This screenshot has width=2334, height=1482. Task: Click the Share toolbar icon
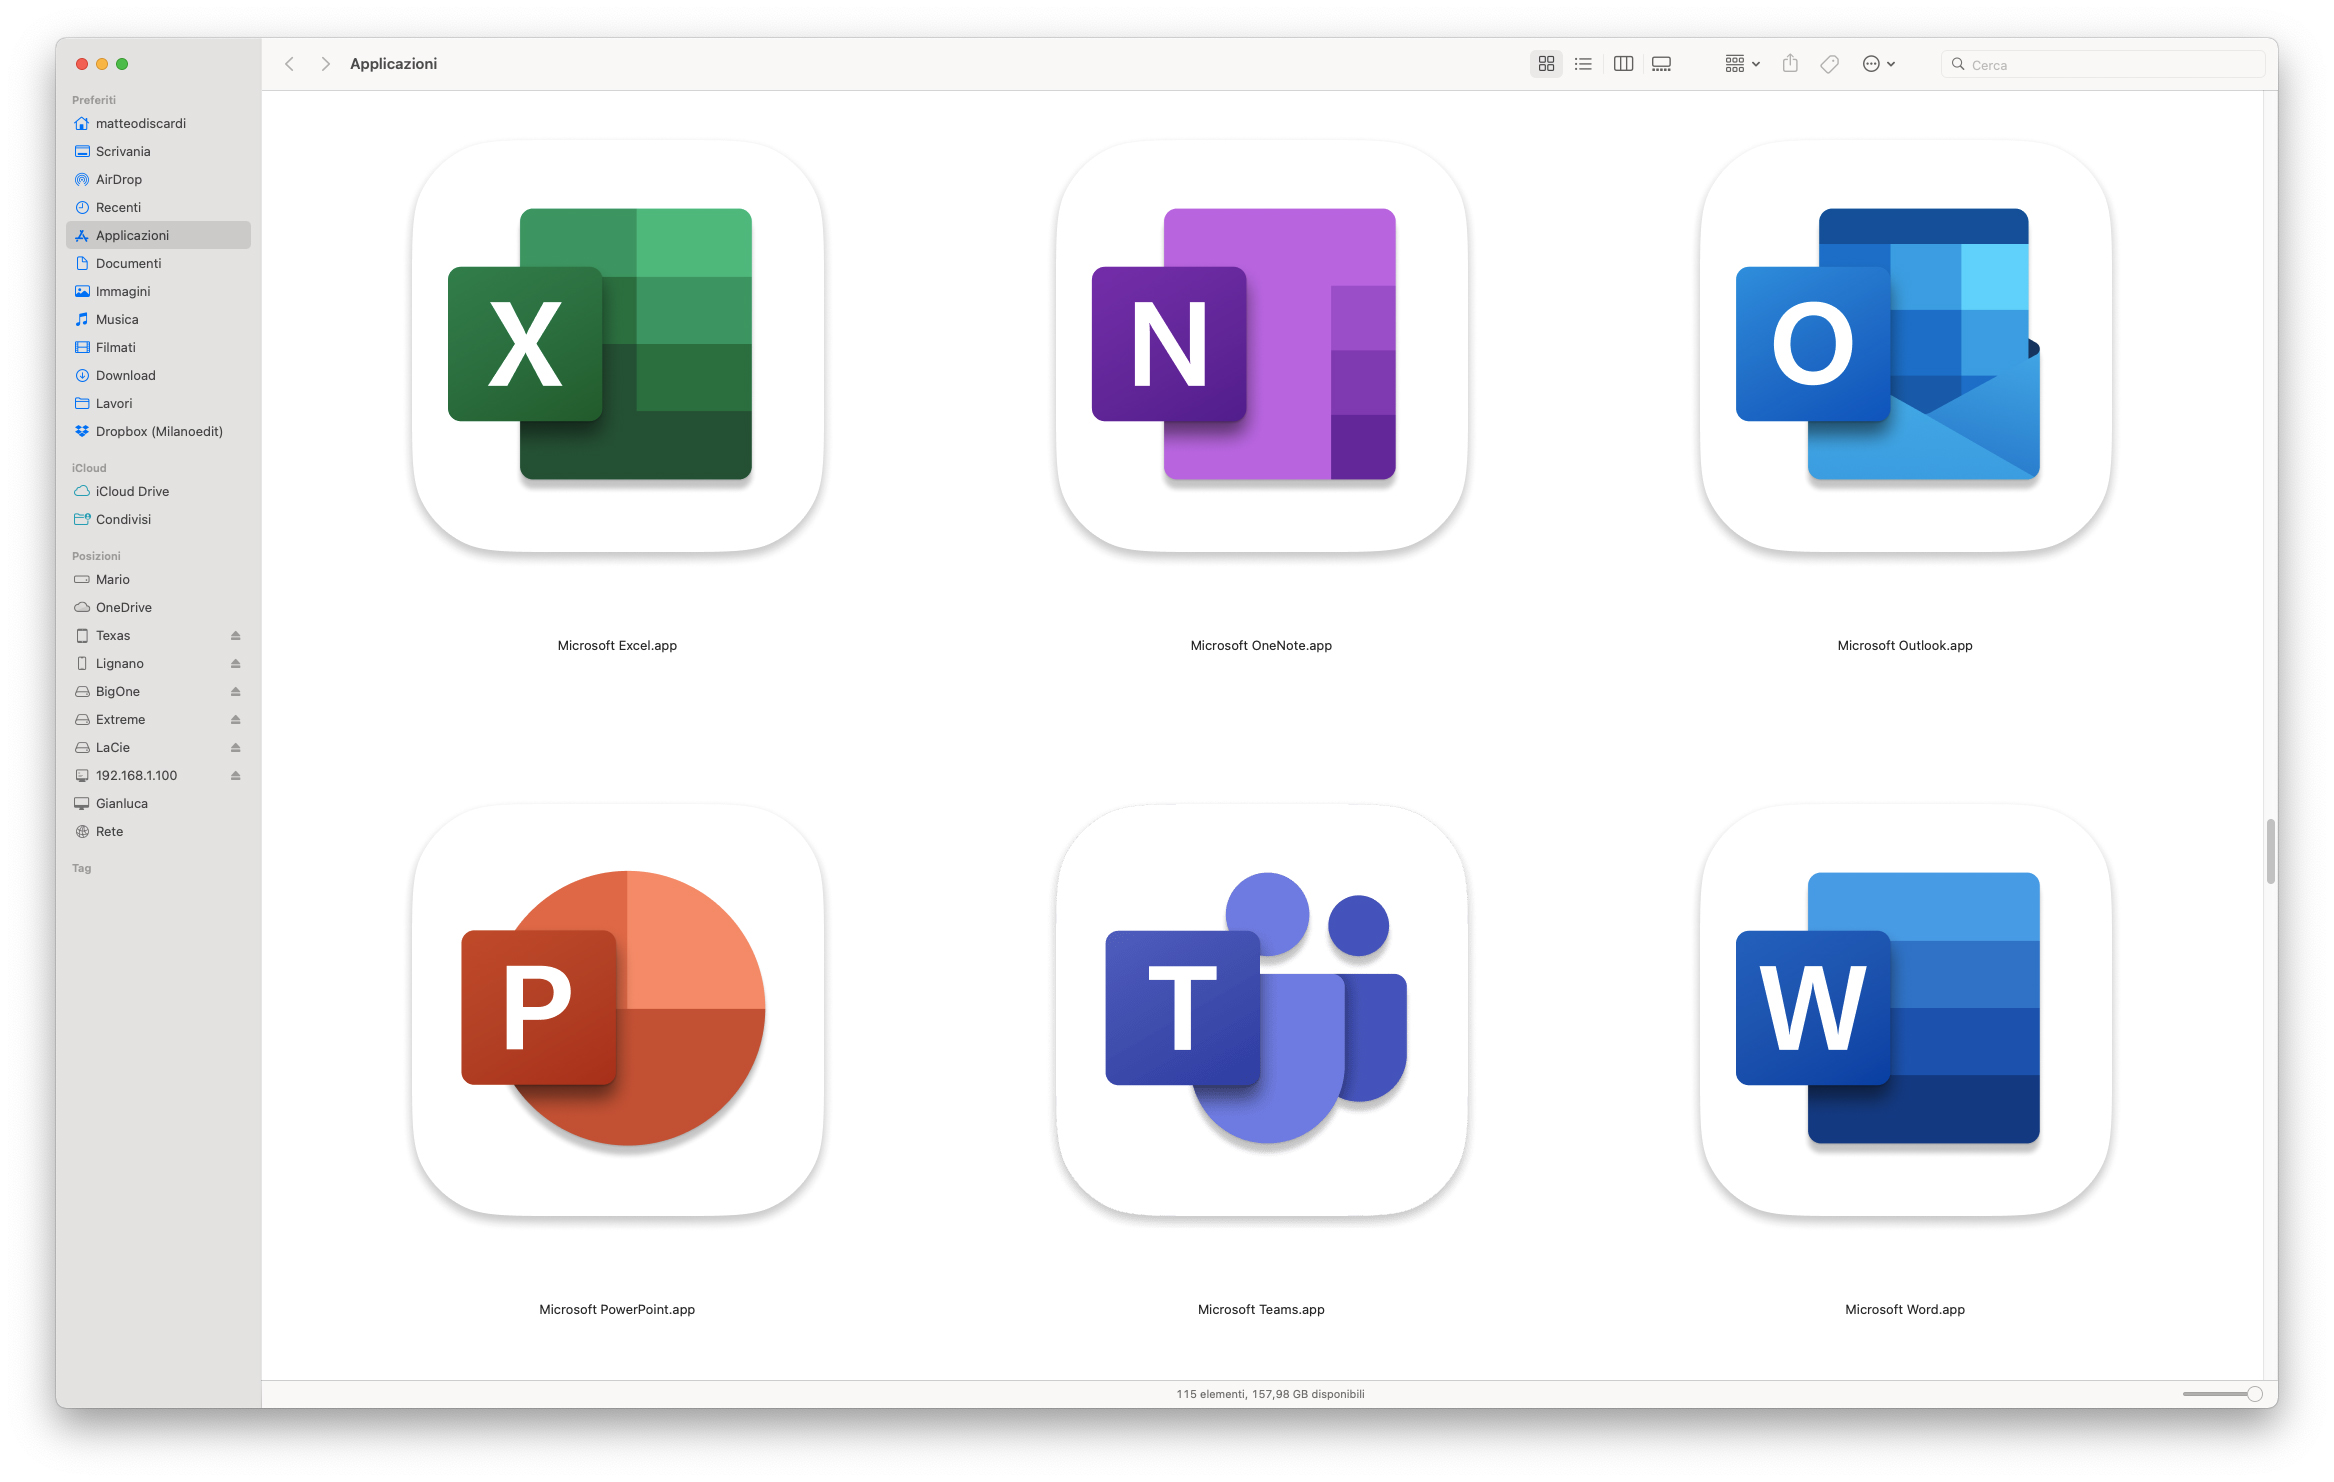pos(1790,64)
